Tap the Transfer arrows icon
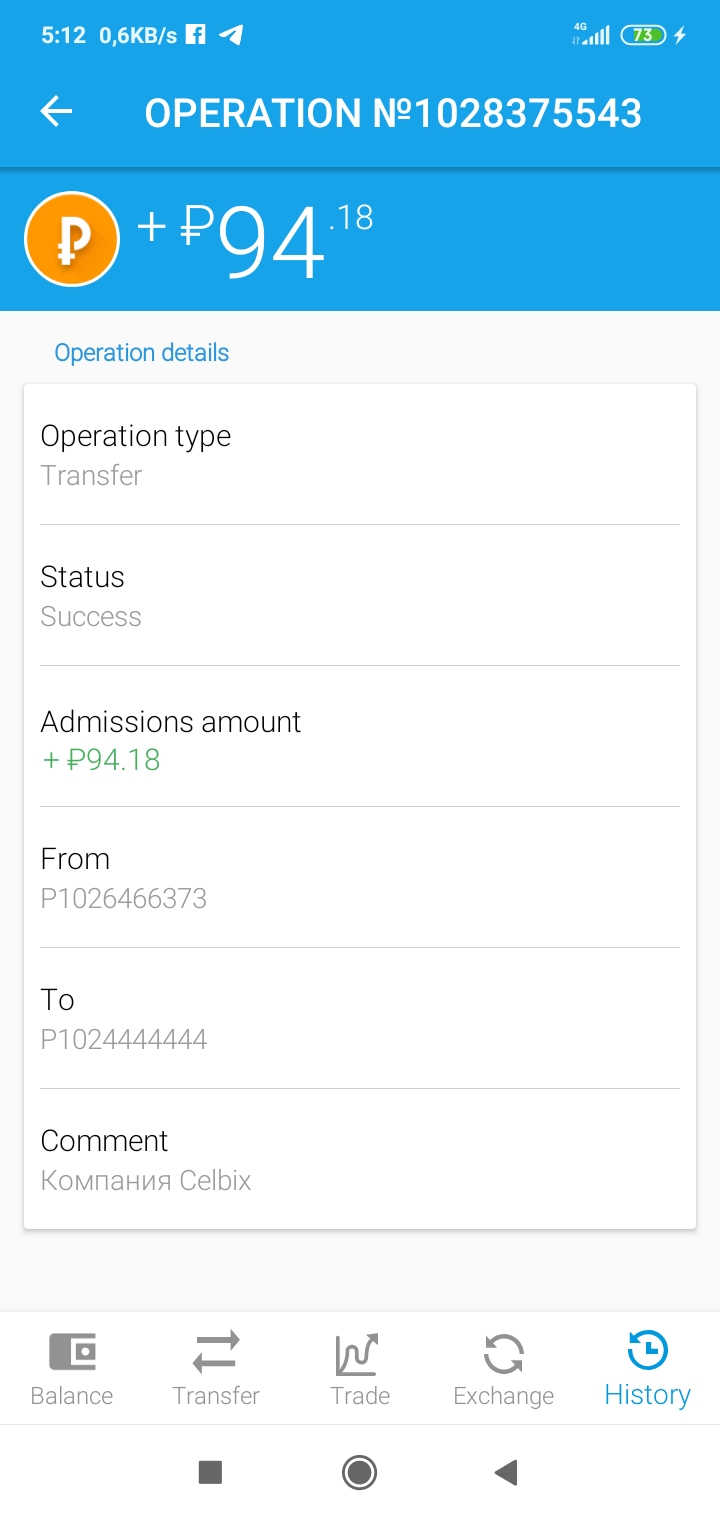Viewport: 720px width, 1520px height. 216,1352
